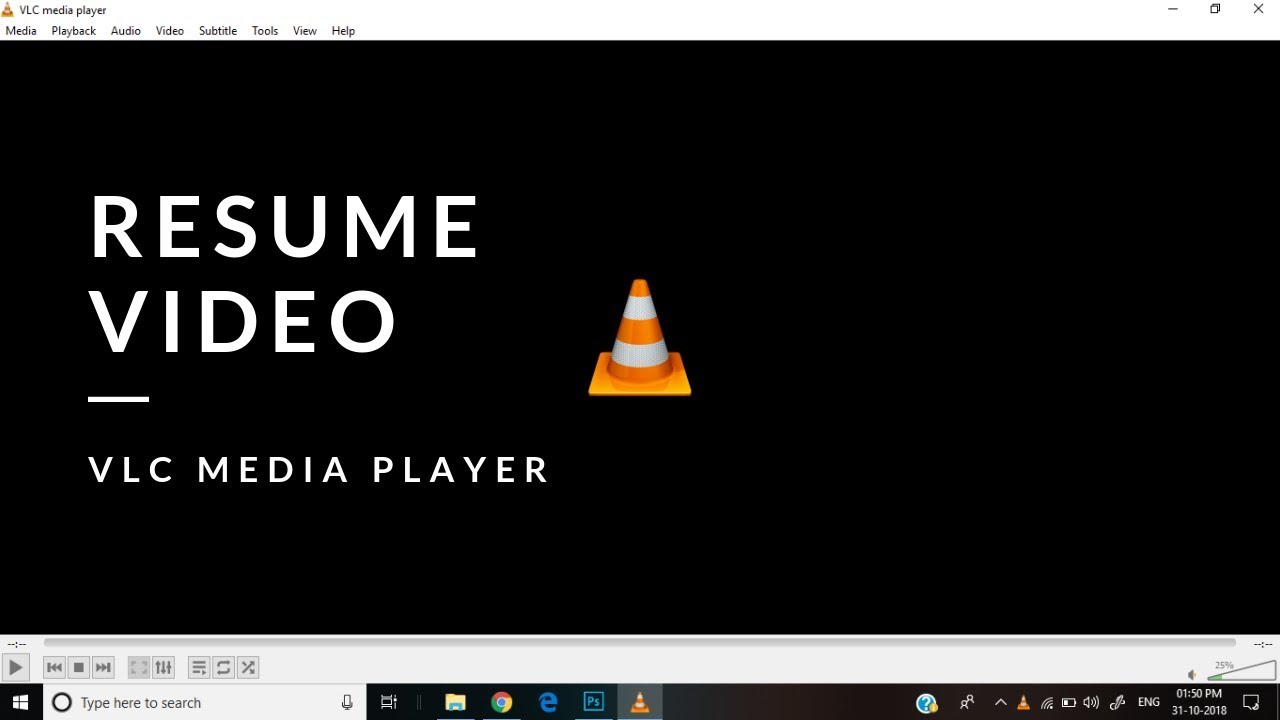Screen dimensions: 1280x720
Task: Toggle the playlist view
Action: [199, 667]
